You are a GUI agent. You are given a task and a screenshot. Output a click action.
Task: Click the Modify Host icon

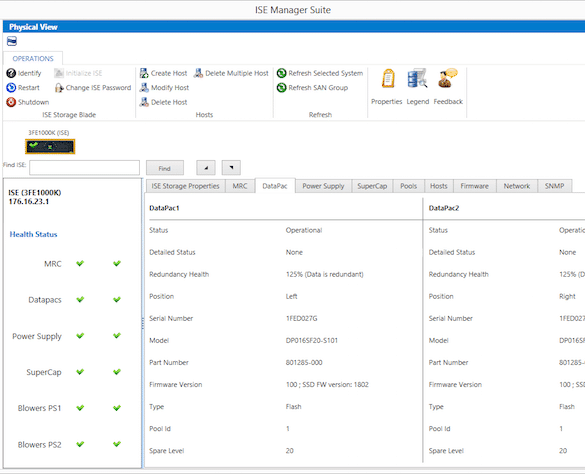click(x=144, y=88)
